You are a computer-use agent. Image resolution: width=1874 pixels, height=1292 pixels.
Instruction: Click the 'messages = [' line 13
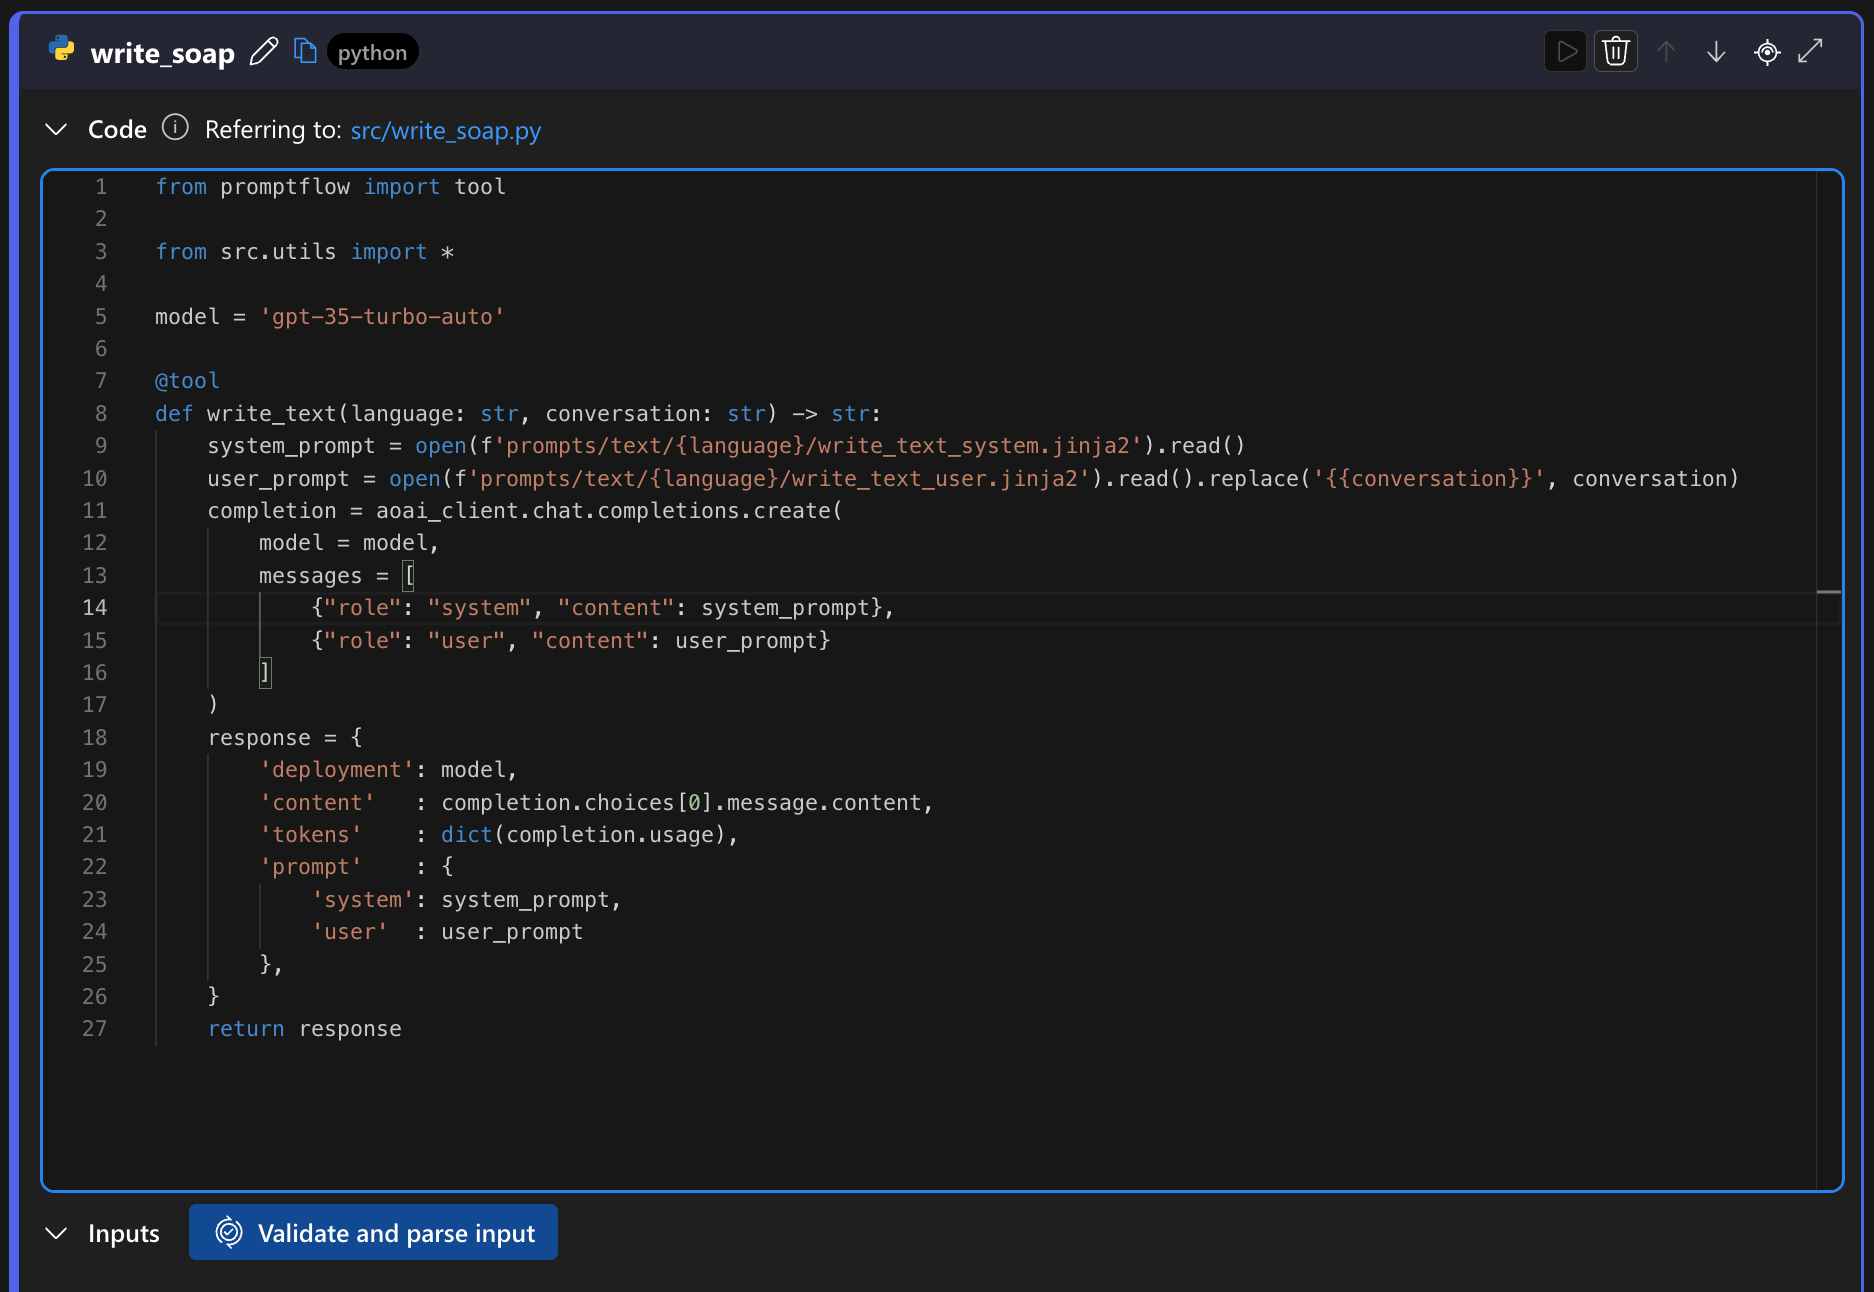(337, 576)
